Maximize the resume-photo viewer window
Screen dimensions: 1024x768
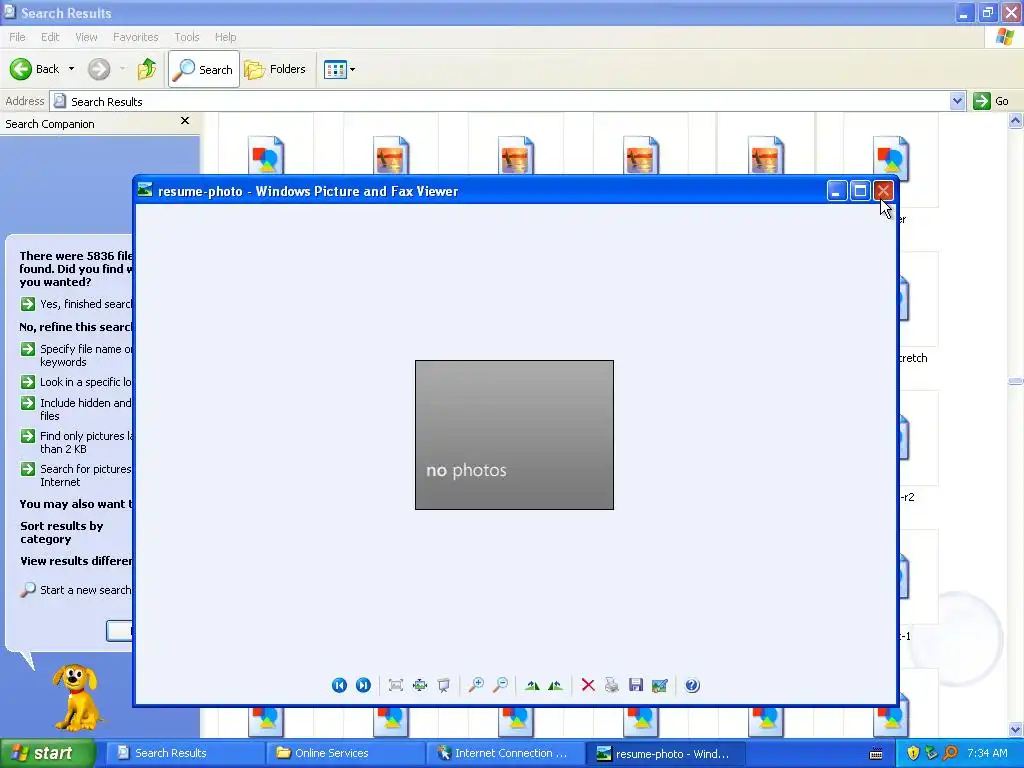(860, 191)
